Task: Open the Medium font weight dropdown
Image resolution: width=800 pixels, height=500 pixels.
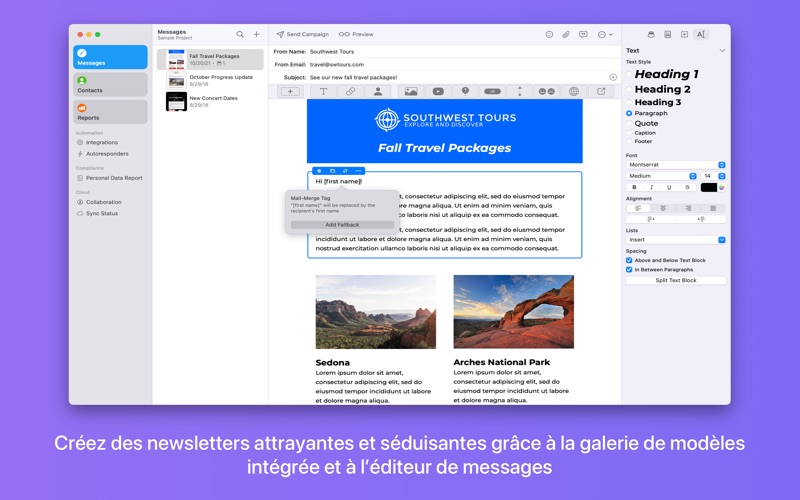Action: click(661, 176)
